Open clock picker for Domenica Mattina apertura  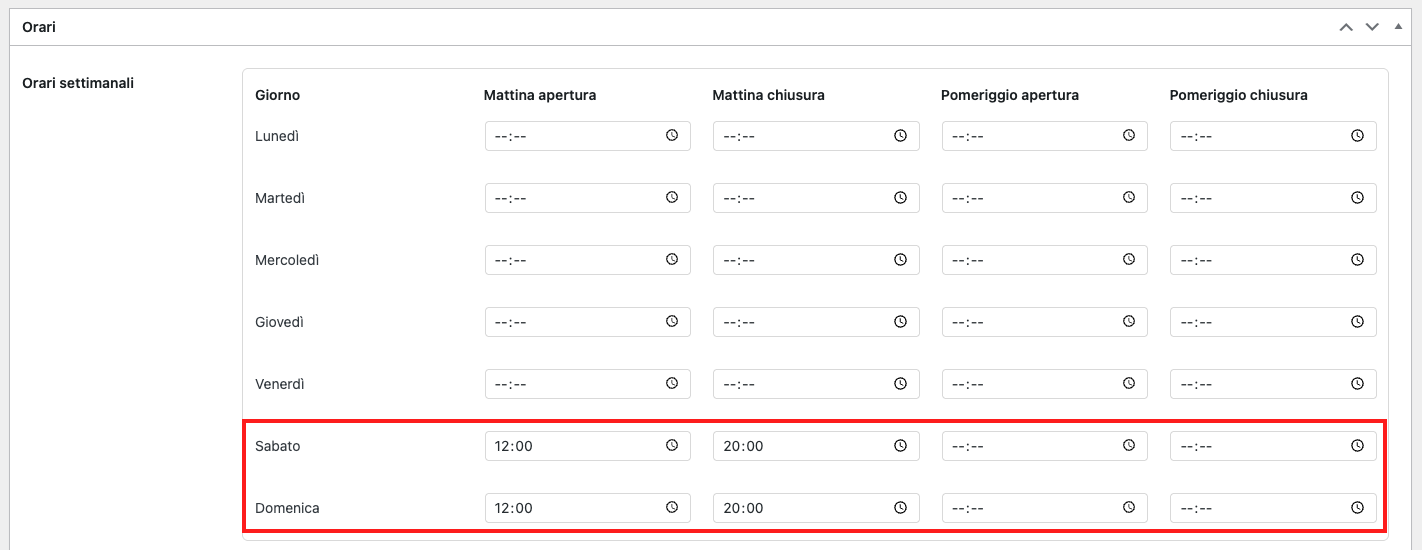pyautogui.click(x=672, y=508)
